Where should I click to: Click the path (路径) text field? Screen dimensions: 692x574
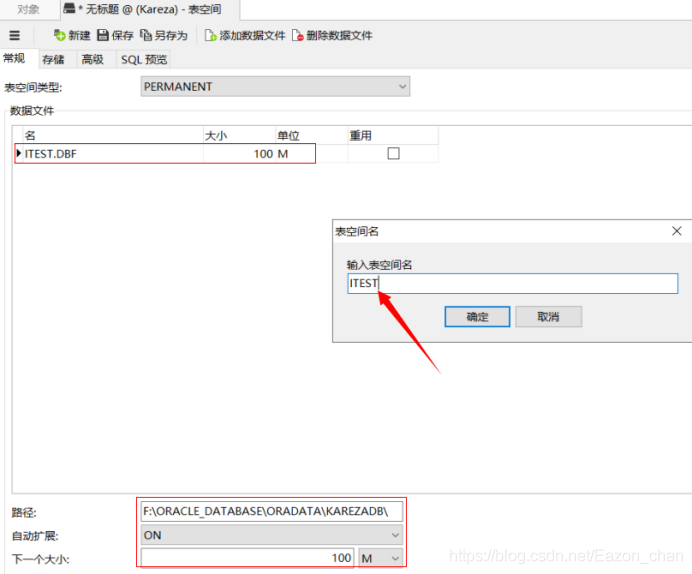point(272,511)
